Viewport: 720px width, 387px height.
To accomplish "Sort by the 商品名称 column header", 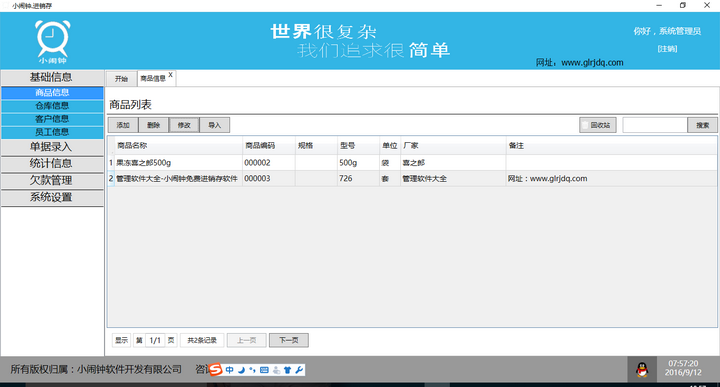I will 179,146.
